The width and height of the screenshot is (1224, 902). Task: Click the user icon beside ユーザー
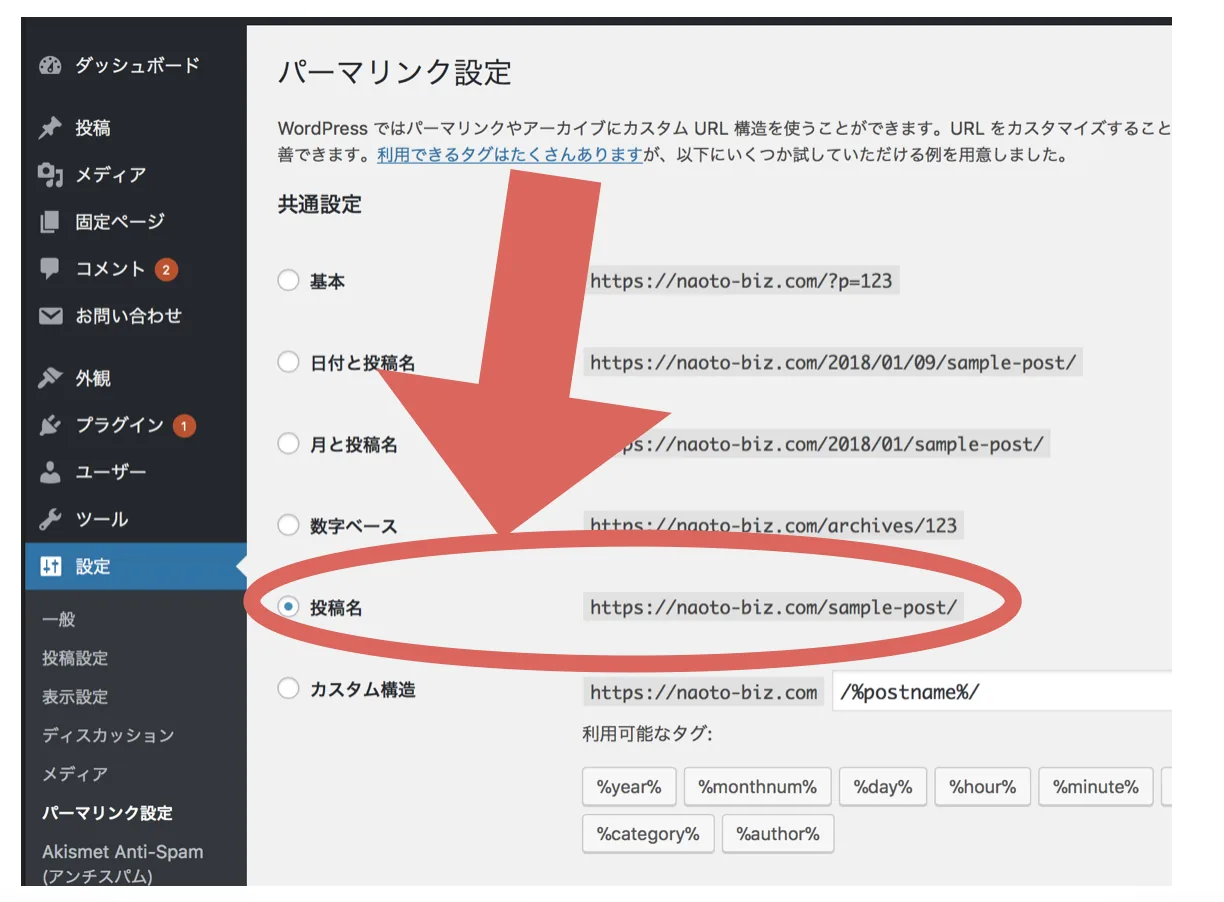pos(50,472)
